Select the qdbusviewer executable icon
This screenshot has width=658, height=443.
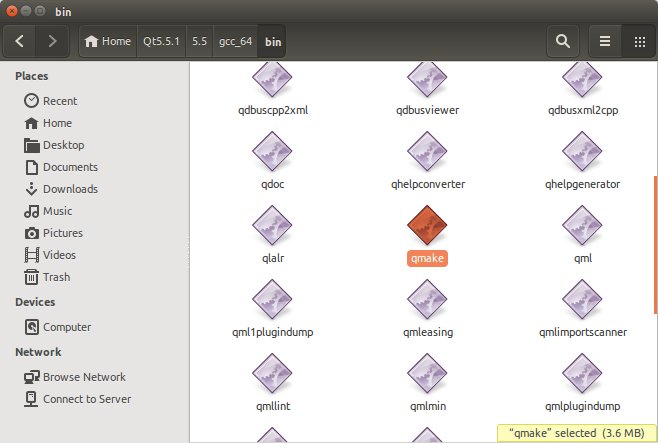pyautogui.click(x=427, y=78)
